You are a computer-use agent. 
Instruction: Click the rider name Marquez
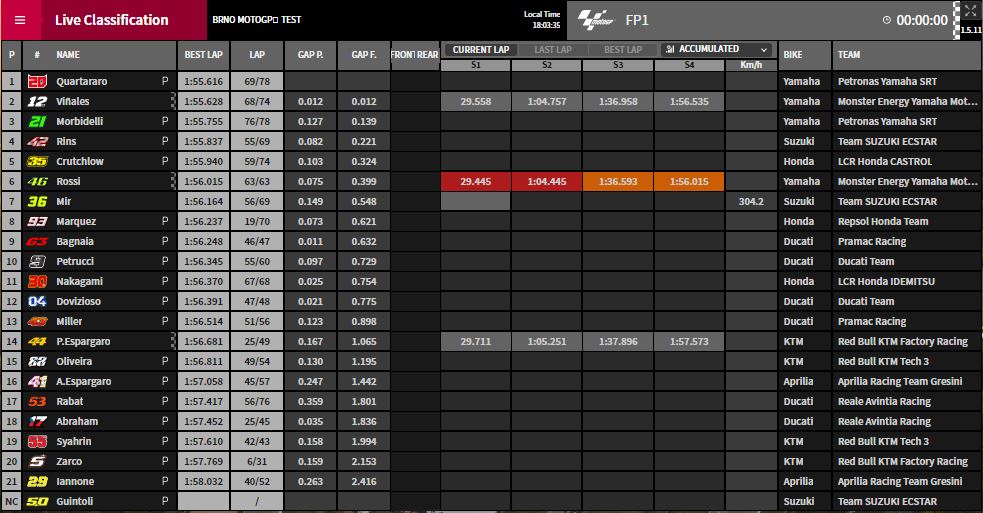click(76, 222)
